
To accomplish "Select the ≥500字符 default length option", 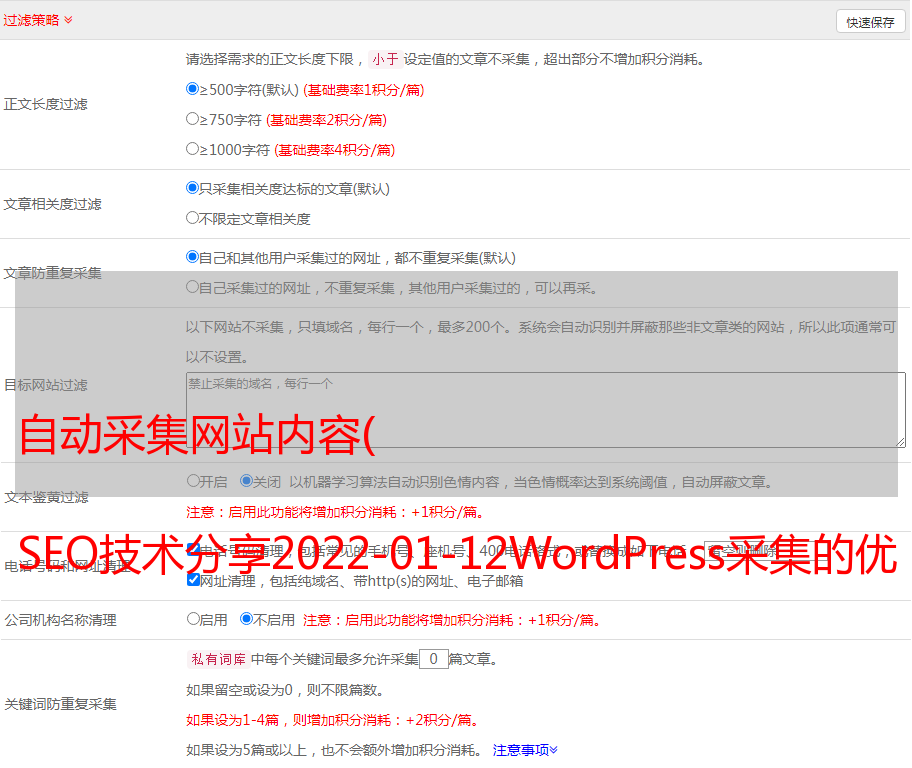I will (x=193, y=89).
